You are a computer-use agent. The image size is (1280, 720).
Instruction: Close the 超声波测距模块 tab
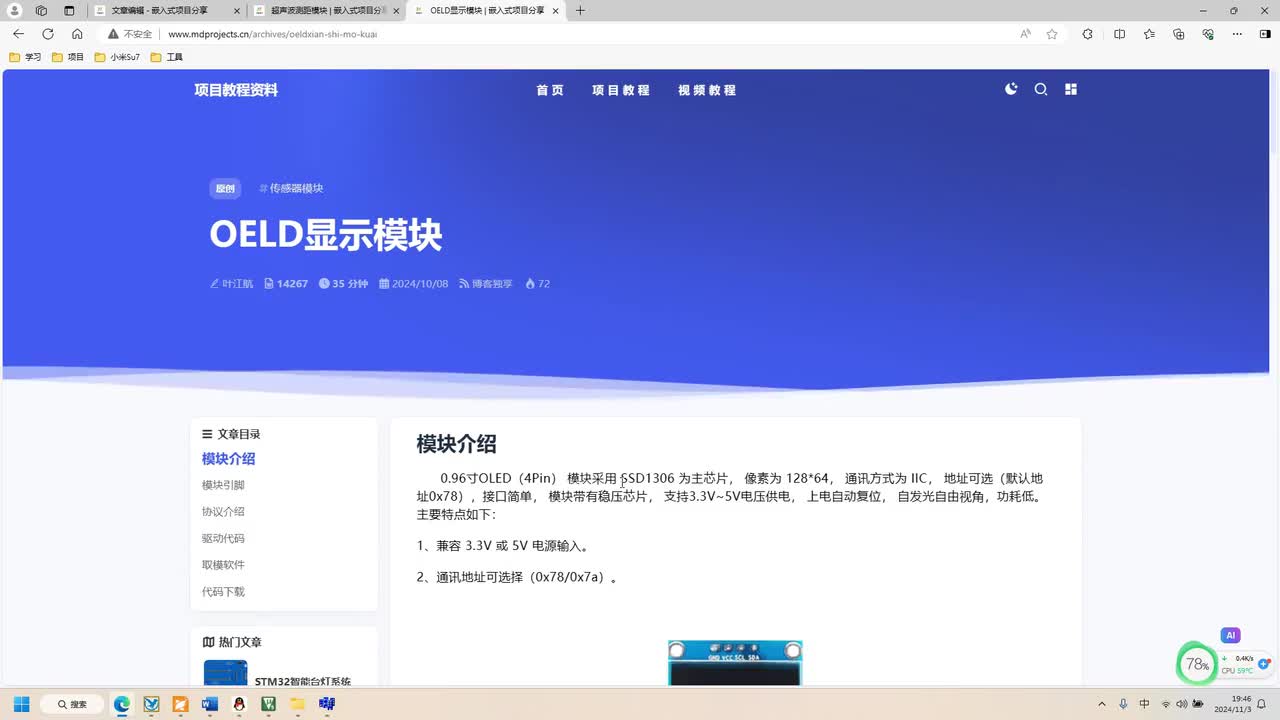(x=396, y=10)
